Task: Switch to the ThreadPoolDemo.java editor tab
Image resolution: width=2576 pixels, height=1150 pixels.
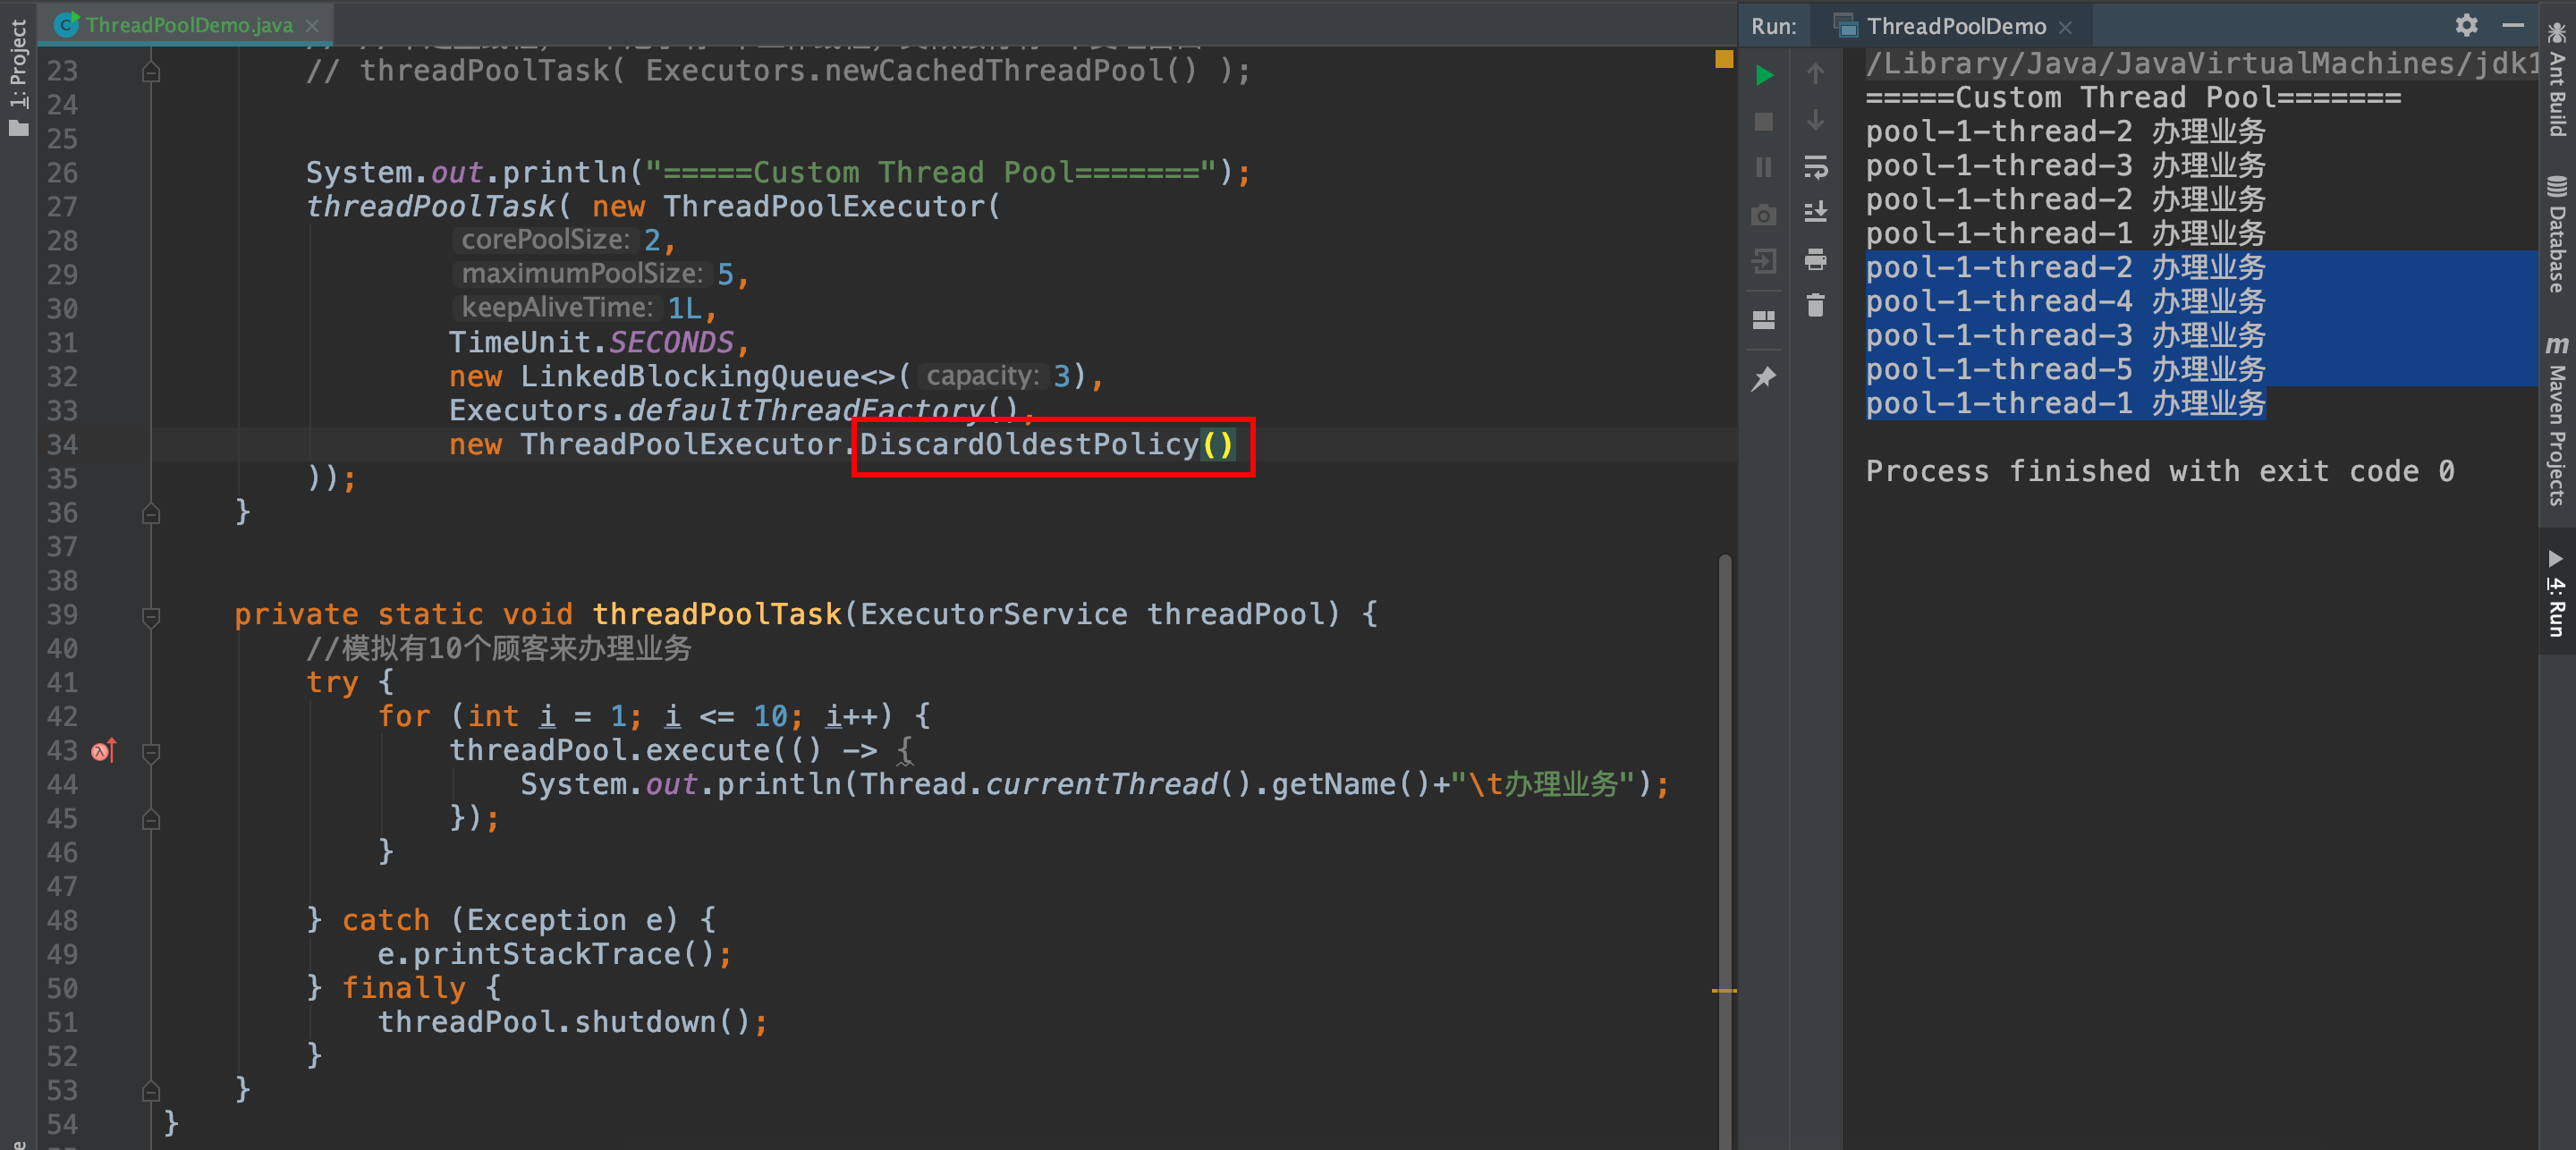Action: 188,25
